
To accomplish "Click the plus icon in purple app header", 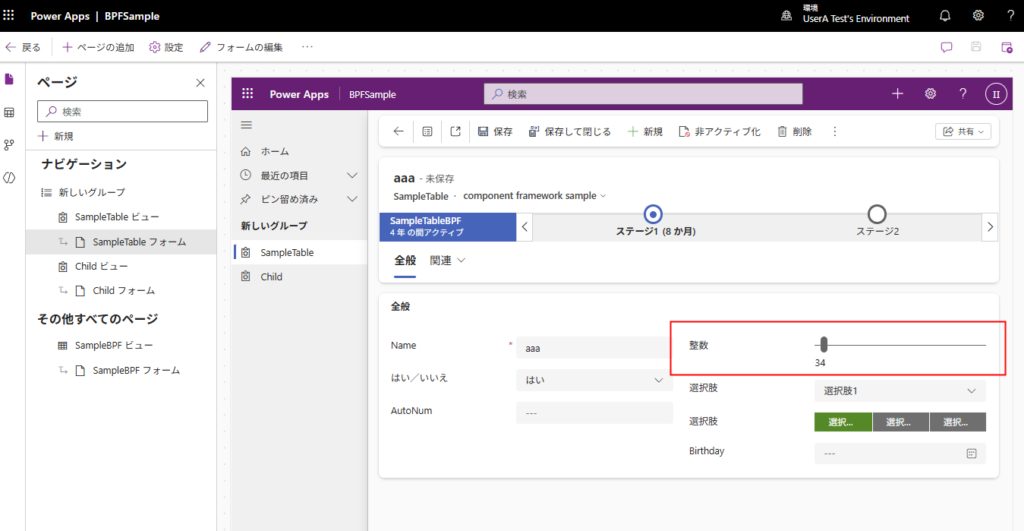I will 897,94.
